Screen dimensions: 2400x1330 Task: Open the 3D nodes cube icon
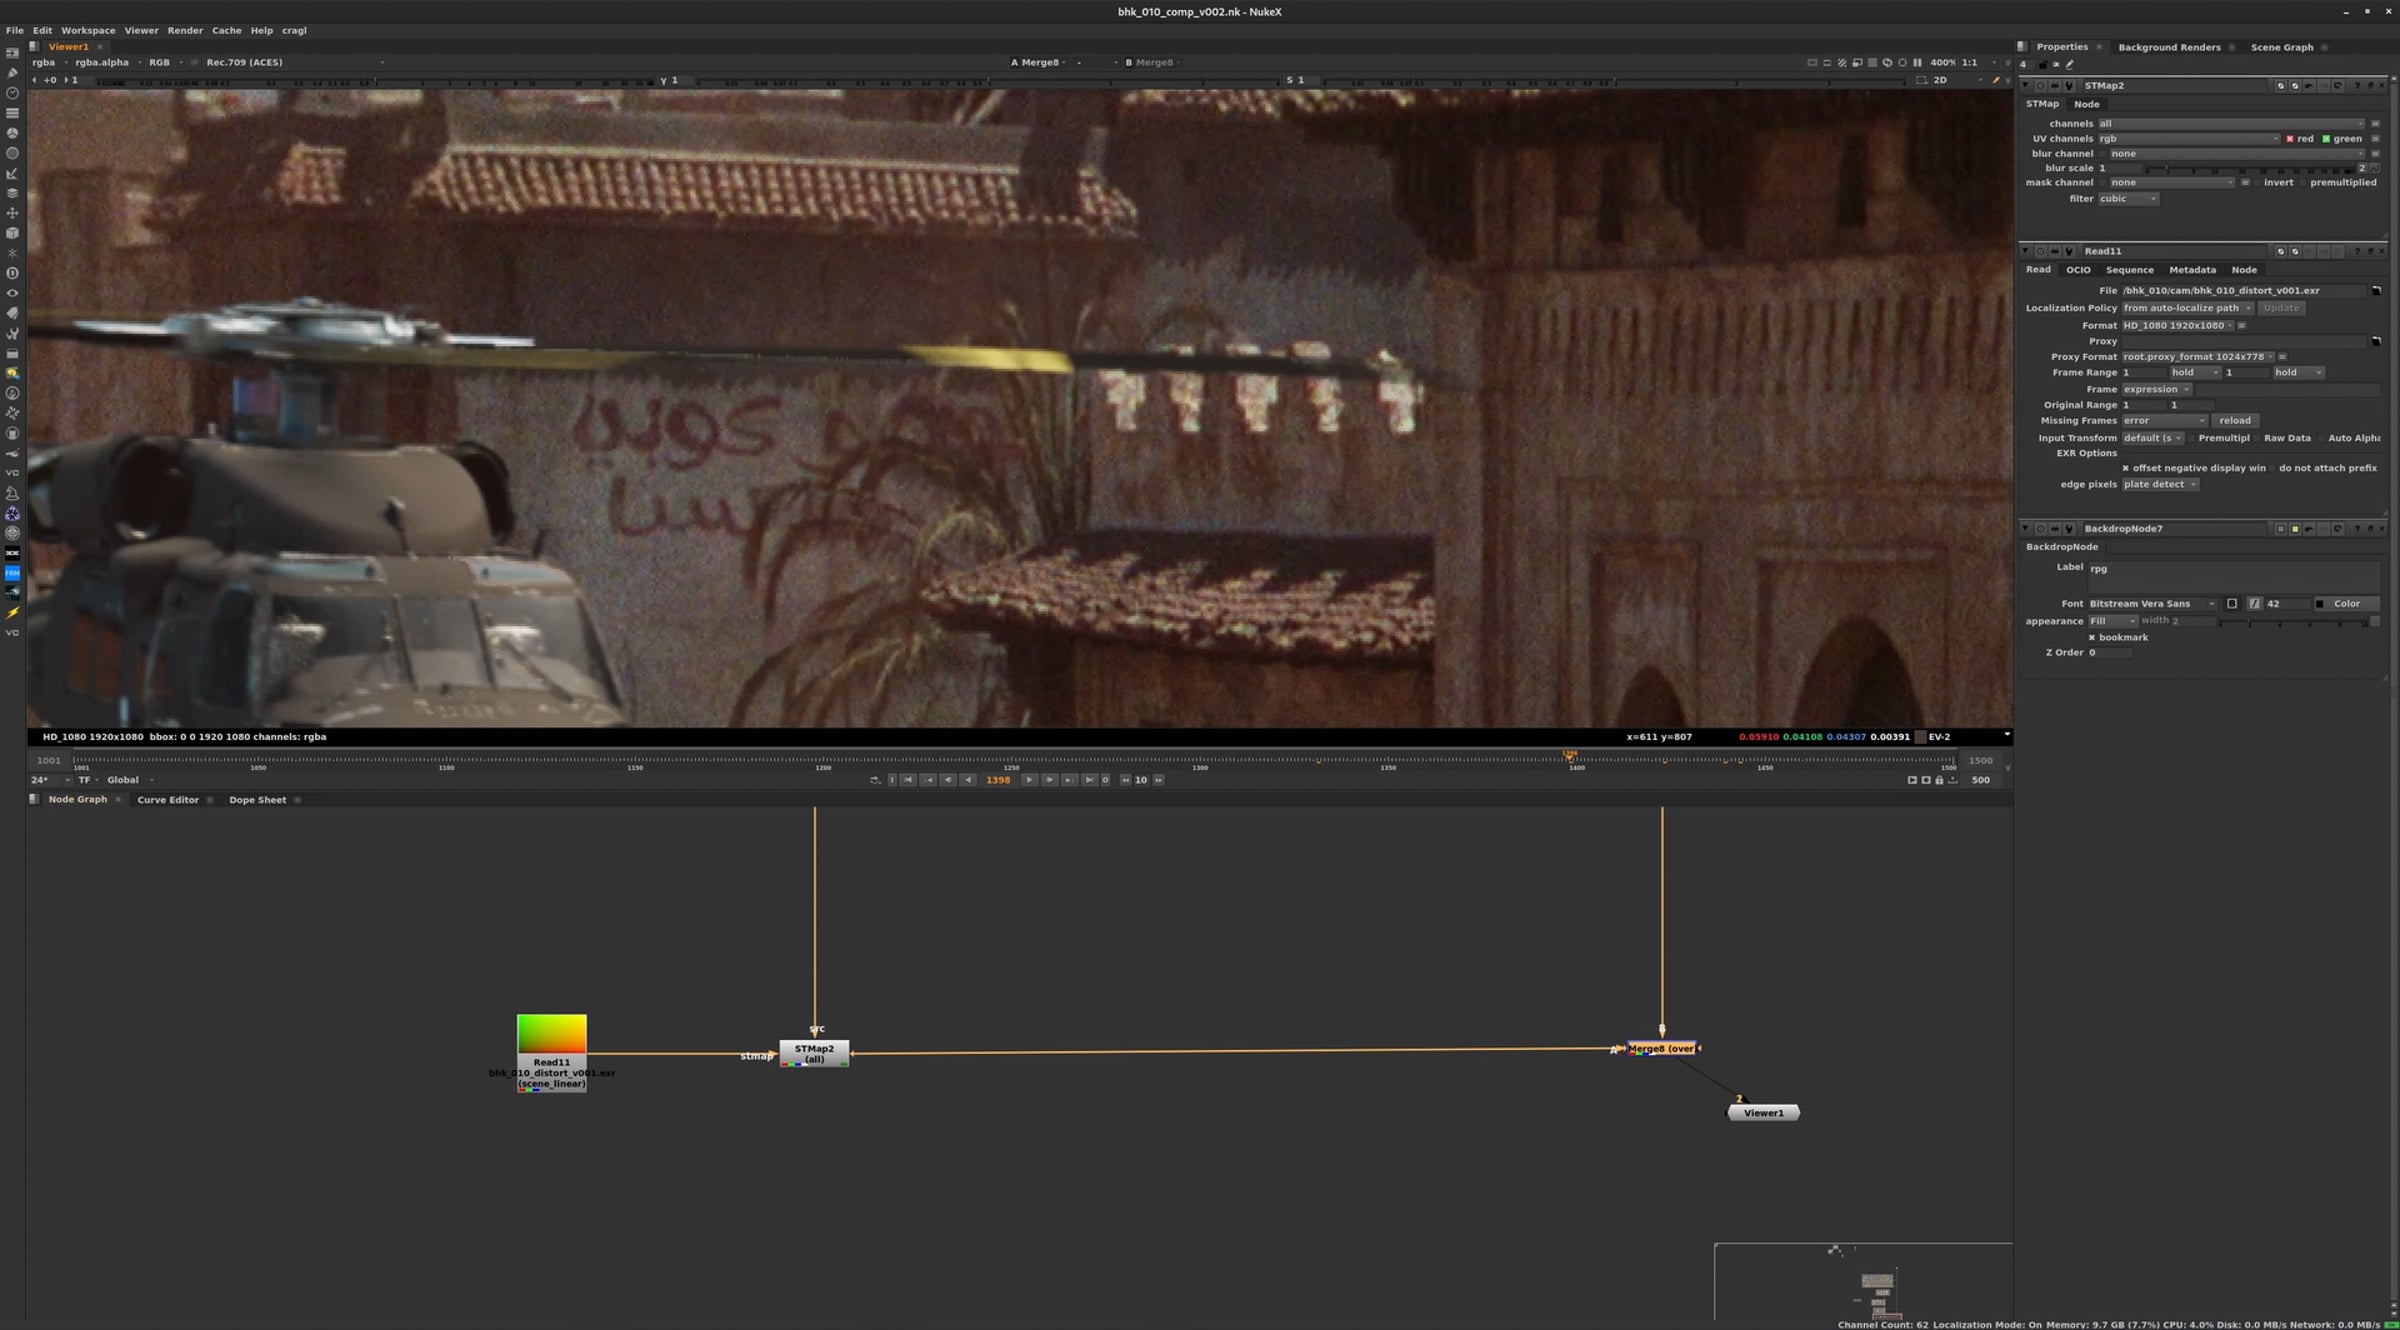pyautogui.click(x=12, y=233)
